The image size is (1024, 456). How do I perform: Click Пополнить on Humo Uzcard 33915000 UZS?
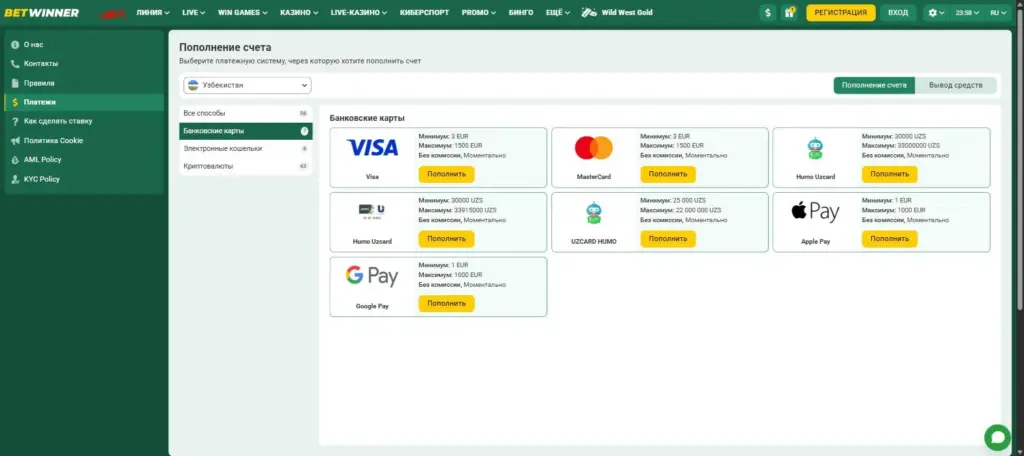pyautogui.click(x=447, y=239)
